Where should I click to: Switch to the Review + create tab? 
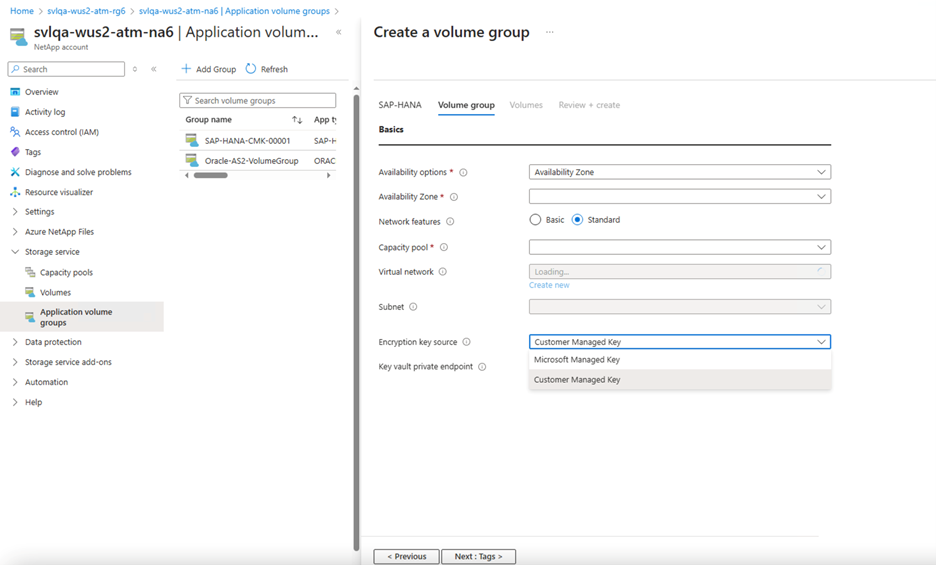(589, 105)
